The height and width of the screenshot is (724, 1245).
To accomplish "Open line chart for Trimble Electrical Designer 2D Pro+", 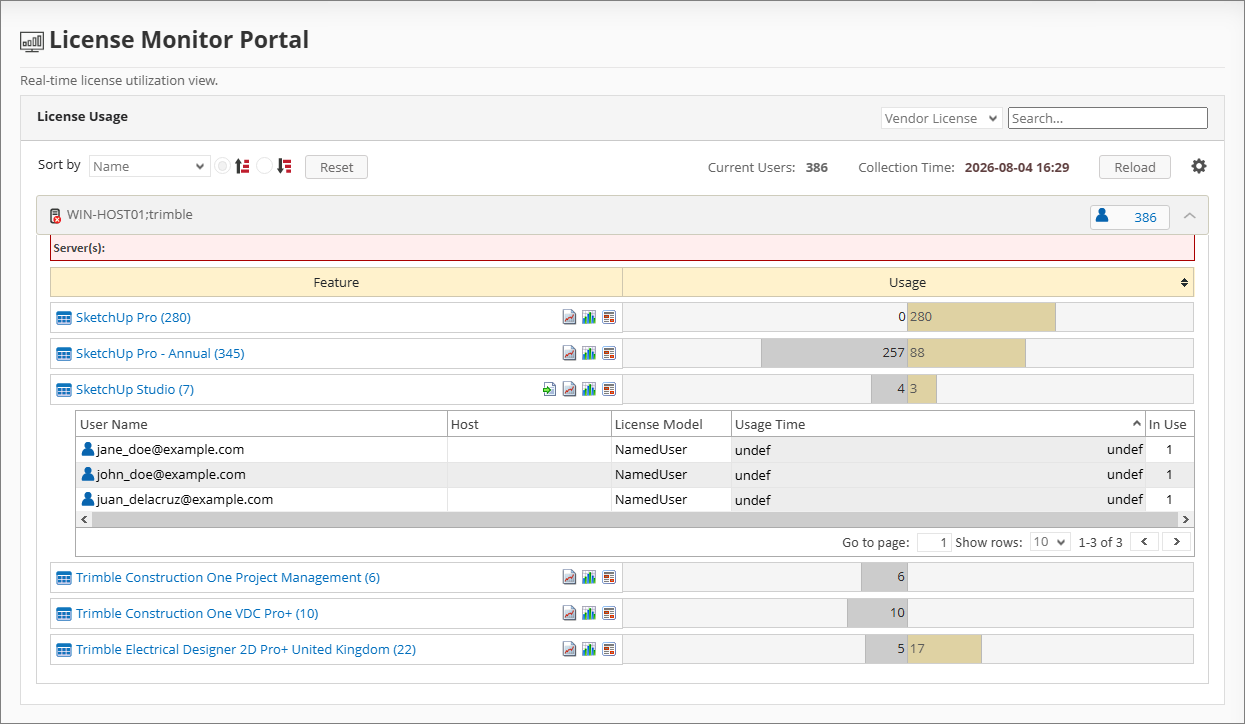I will coord(569,650).
